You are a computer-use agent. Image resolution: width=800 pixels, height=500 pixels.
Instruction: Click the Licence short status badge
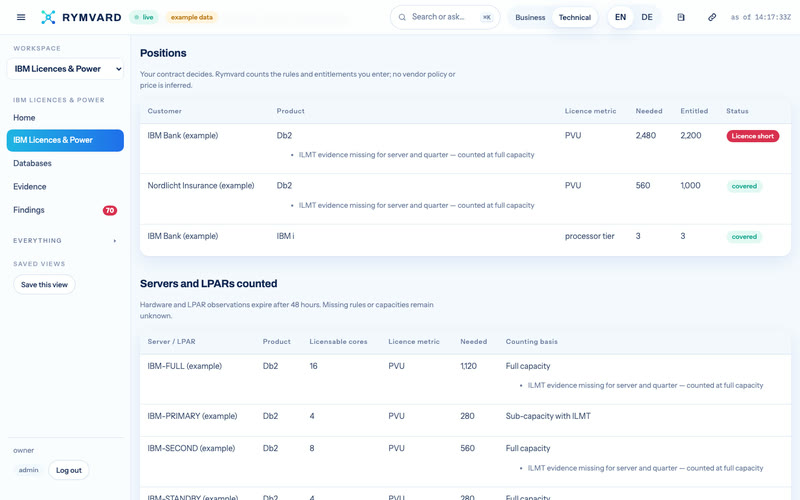tap(753, 136)
